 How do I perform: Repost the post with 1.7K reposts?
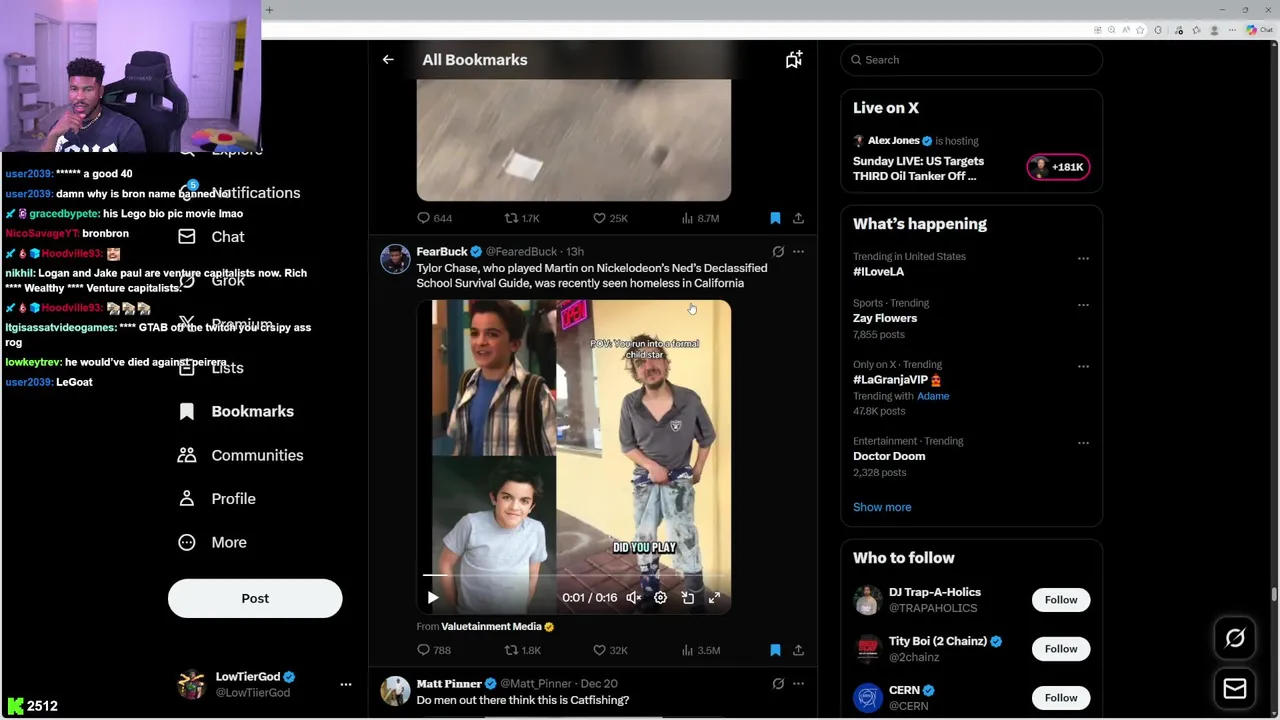point(522,218)
